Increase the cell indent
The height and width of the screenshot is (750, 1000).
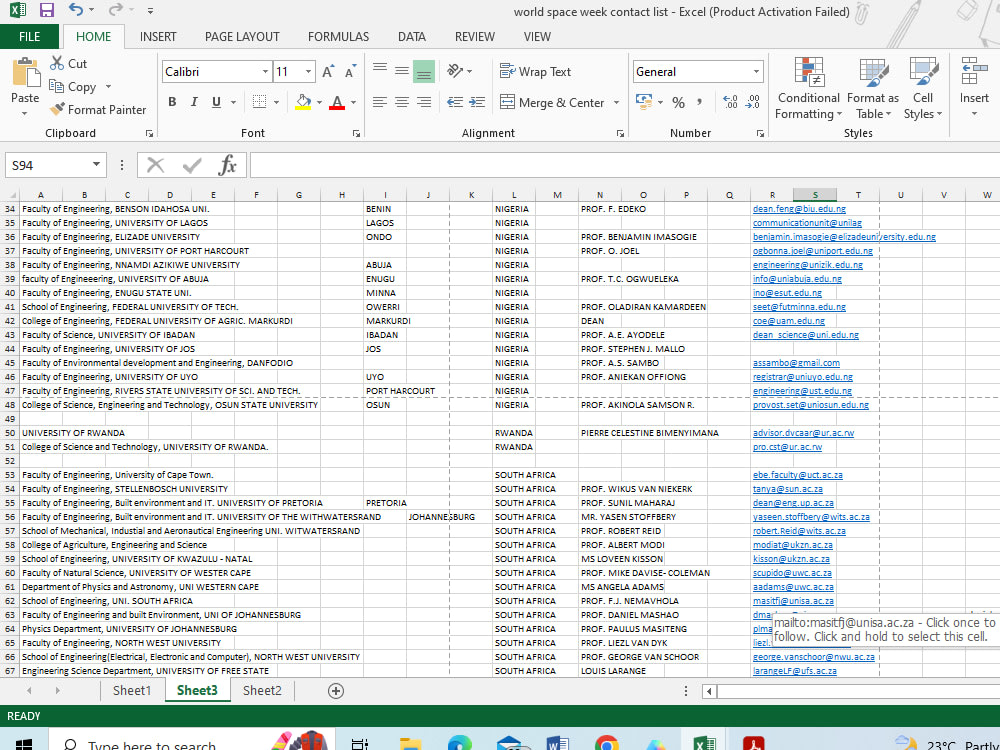(x=476, y=102)
